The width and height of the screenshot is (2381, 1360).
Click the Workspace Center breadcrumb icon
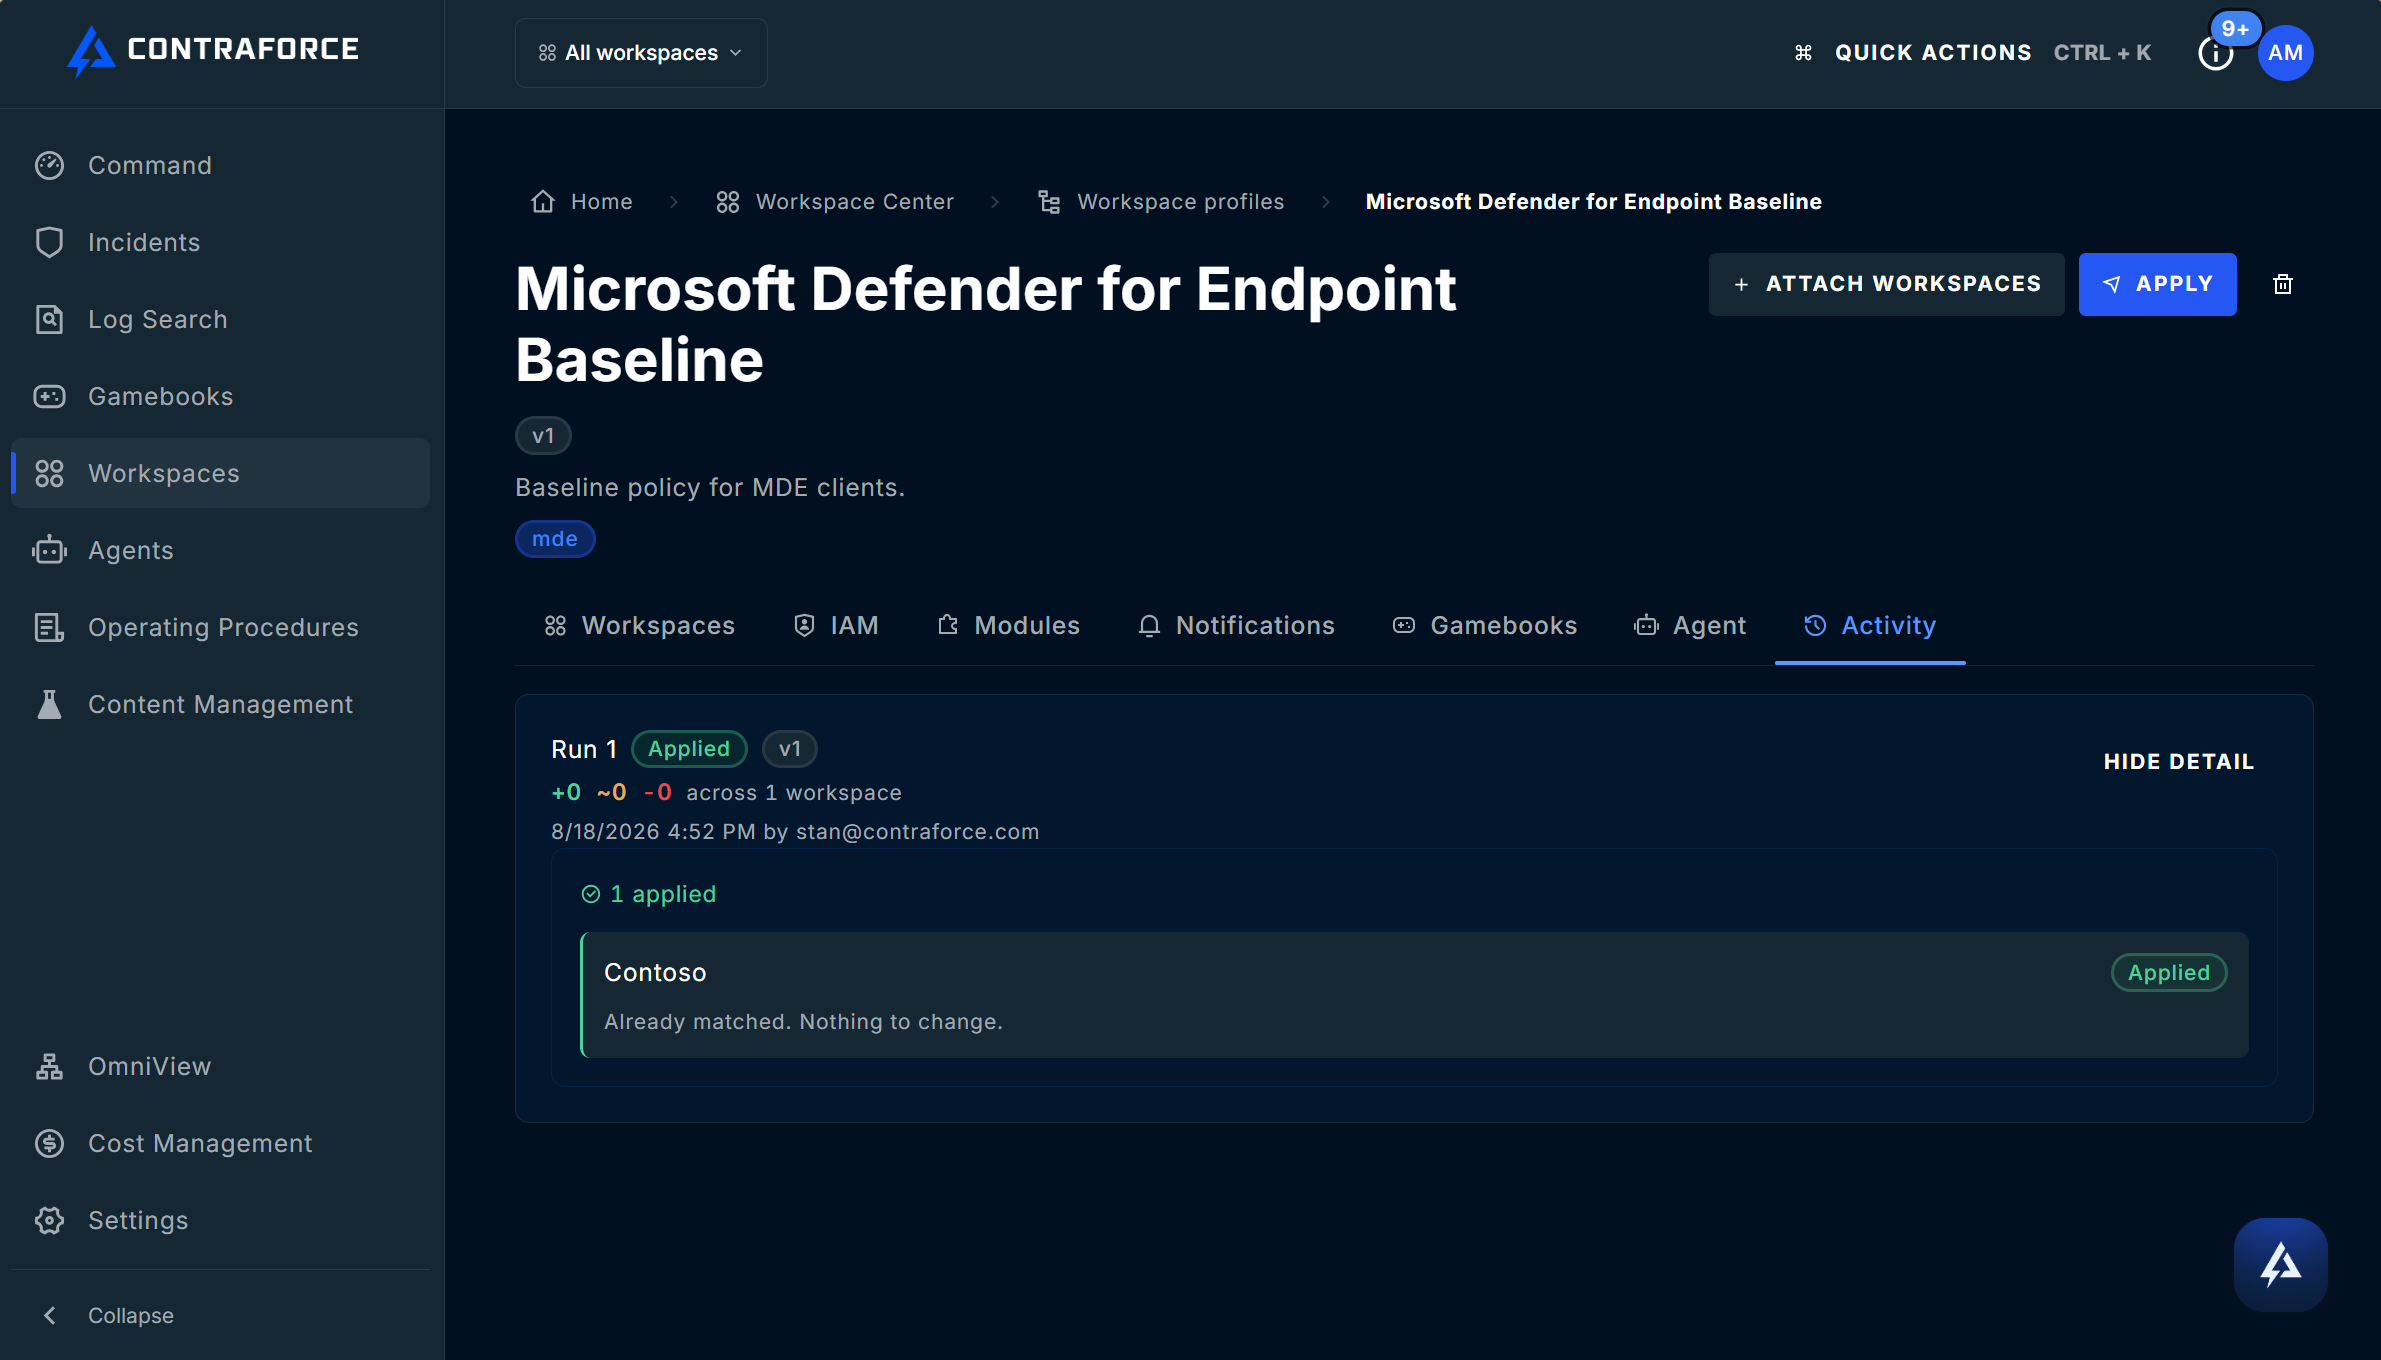coord(728,202)
